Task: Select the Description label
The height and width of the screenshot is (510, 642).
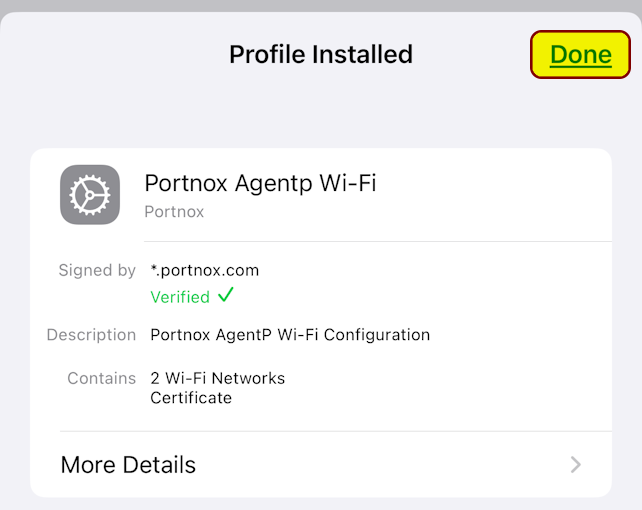Action: click(91, 335)
